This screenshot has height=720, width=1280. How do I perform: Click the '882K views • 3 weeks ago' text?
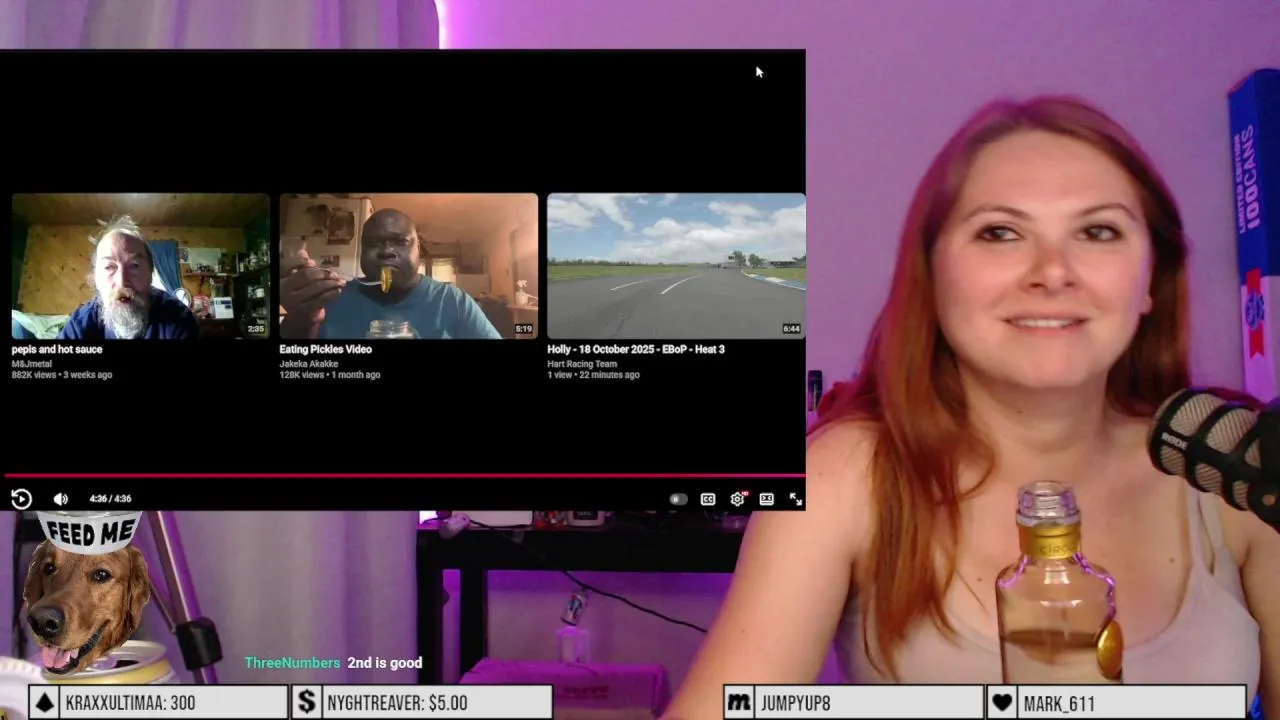tap(62, 375)
